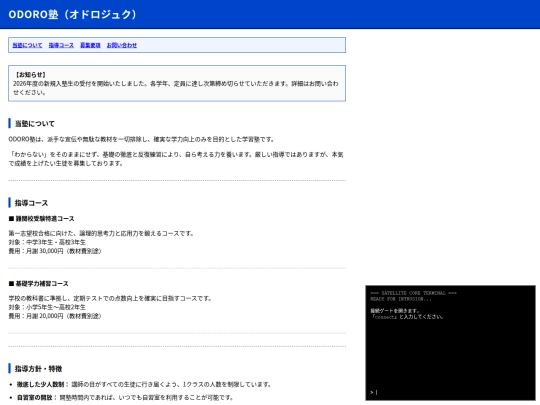The width and height of the screenshot is (540, 405).
Task: Click the 徹底した少人数制 bullet item
Action: click(x=144, y=384)
